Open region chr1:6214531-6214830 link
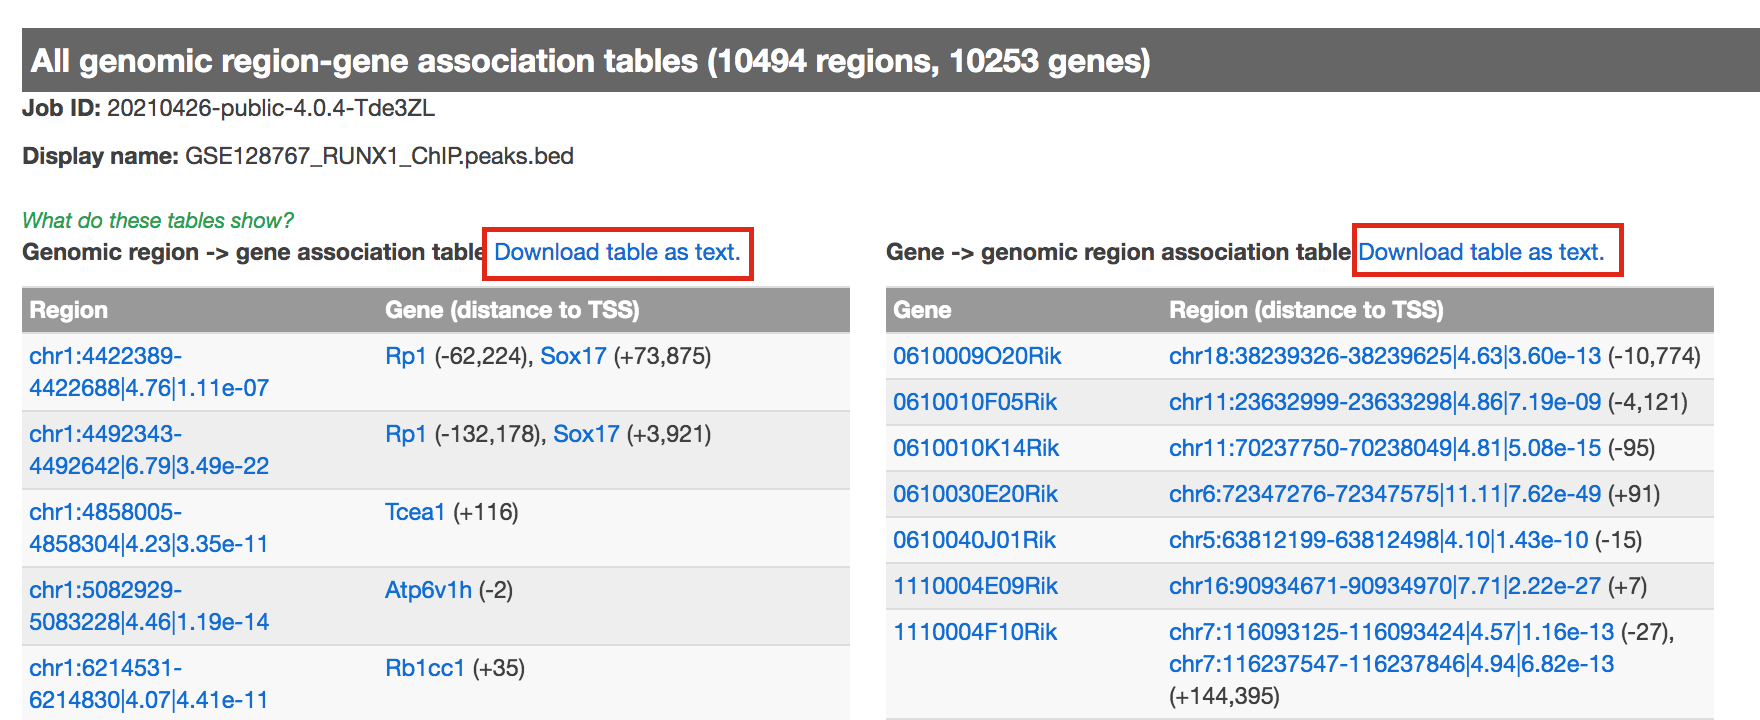The height and width of the screenshot is (720, 1760). pos(149,684)
